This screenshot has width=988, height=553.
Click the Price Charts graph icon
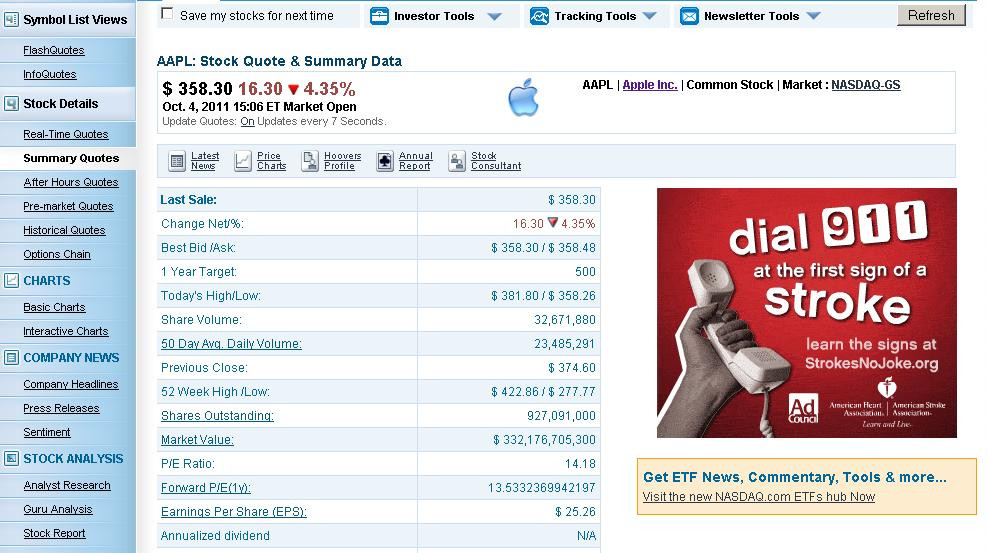(x=243, y=161)
